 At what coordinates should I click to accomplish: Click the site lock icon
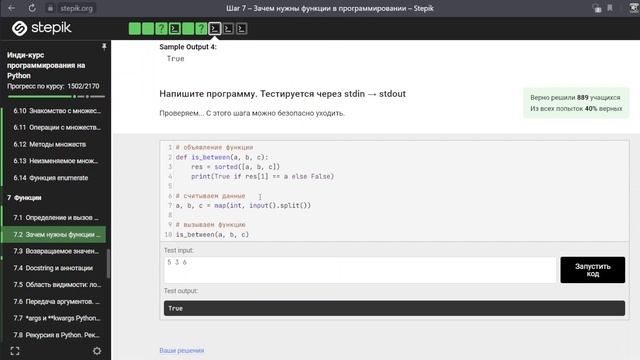[50, 8]
